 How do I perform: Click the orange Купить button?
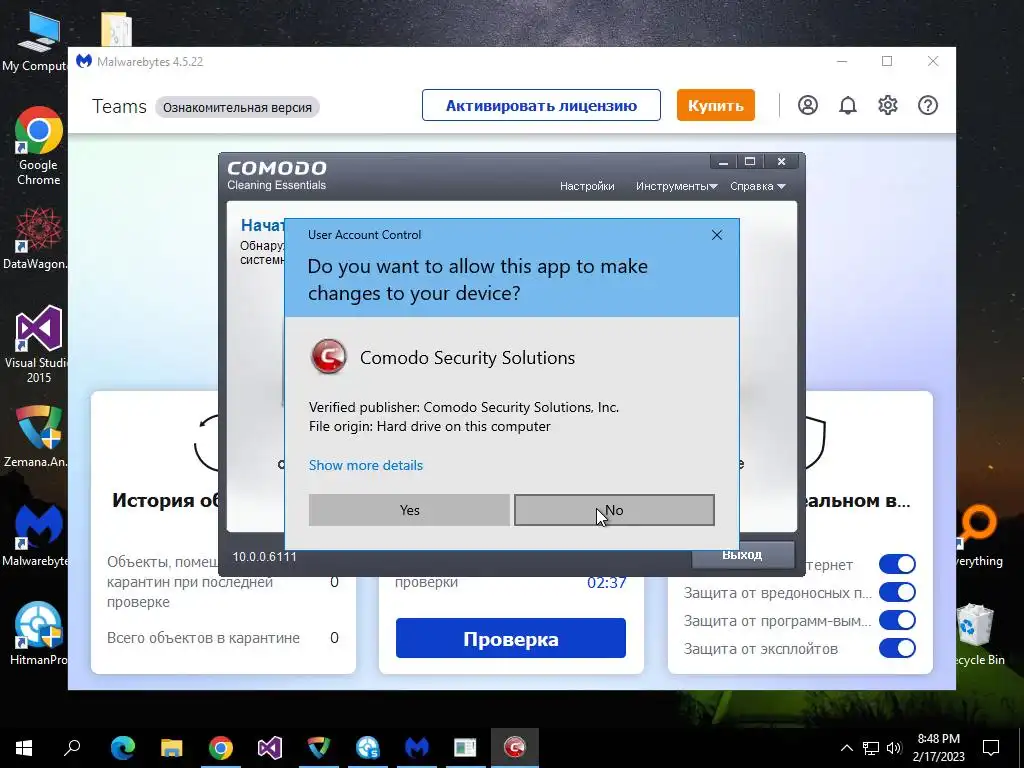(x=715, y=105)
